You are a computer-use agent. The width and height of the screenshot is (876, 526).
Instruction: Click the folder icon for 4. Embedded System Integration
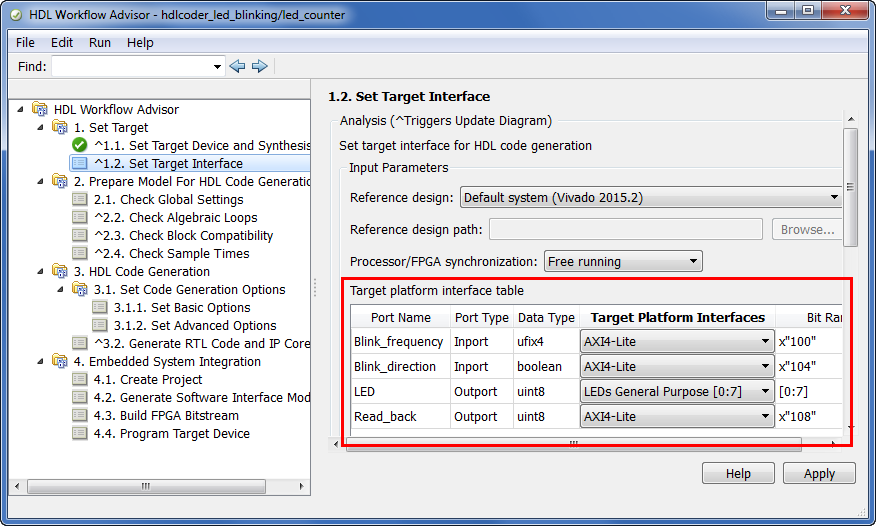(x=60, y=361)
